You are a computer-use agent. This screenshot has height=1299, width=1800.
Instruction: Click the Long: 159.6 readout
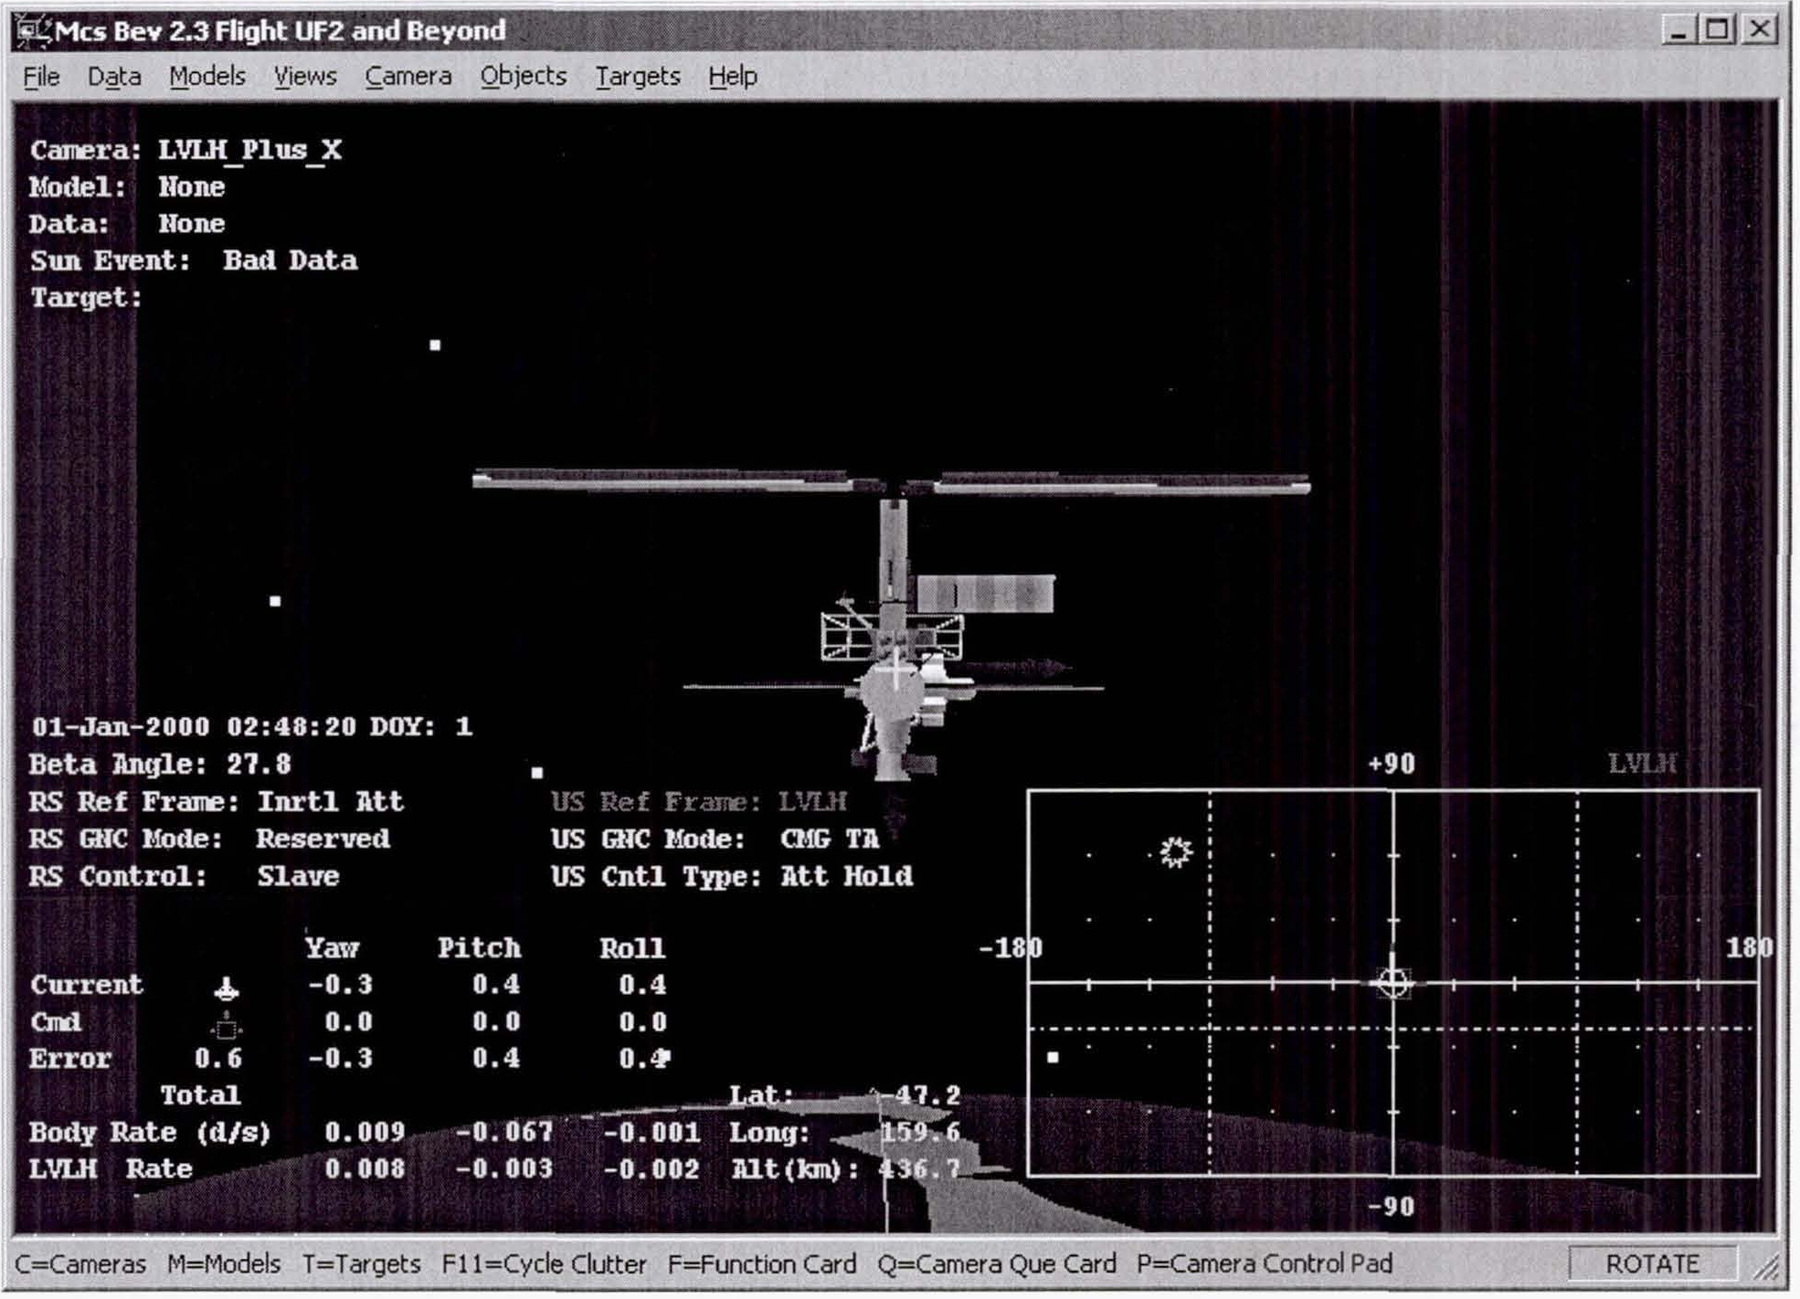845,1132
